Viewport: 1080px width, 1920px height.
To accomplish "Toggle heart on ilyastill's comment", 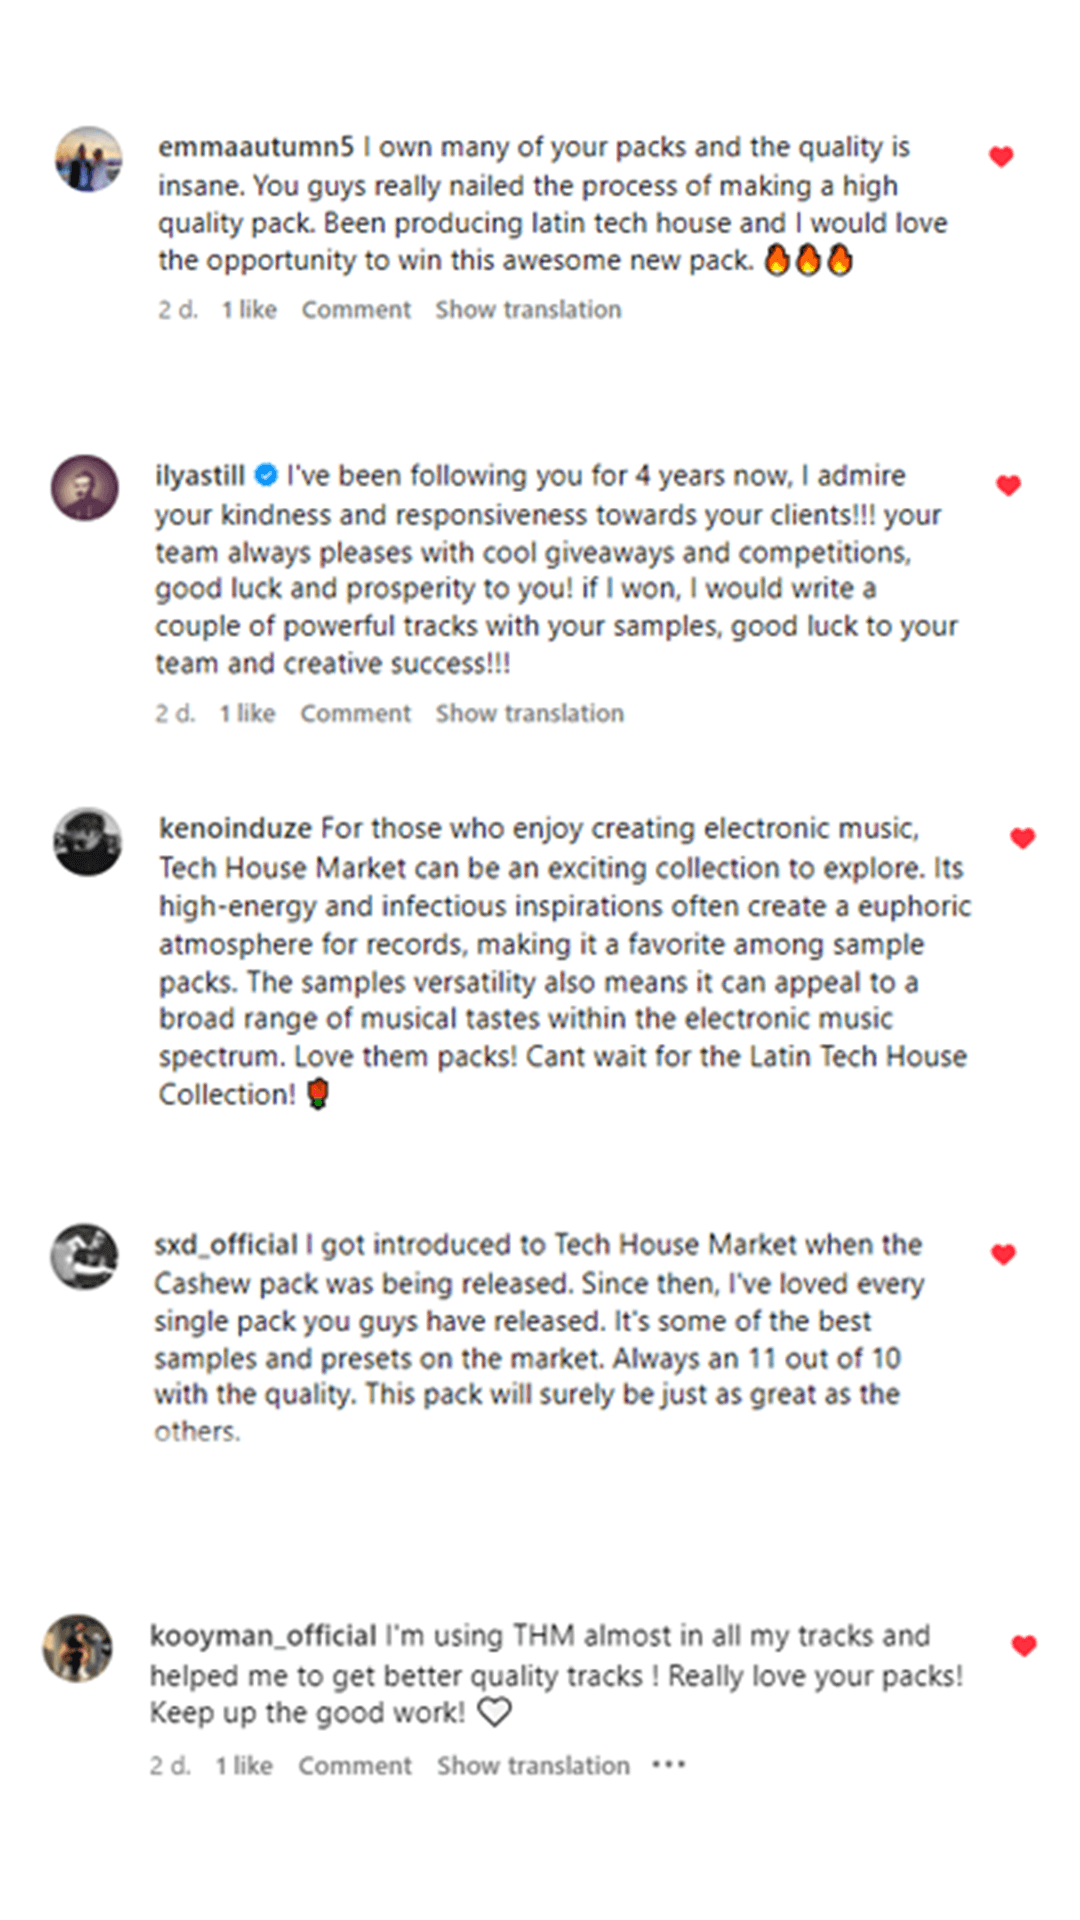I will click(x=1008, y=485).
